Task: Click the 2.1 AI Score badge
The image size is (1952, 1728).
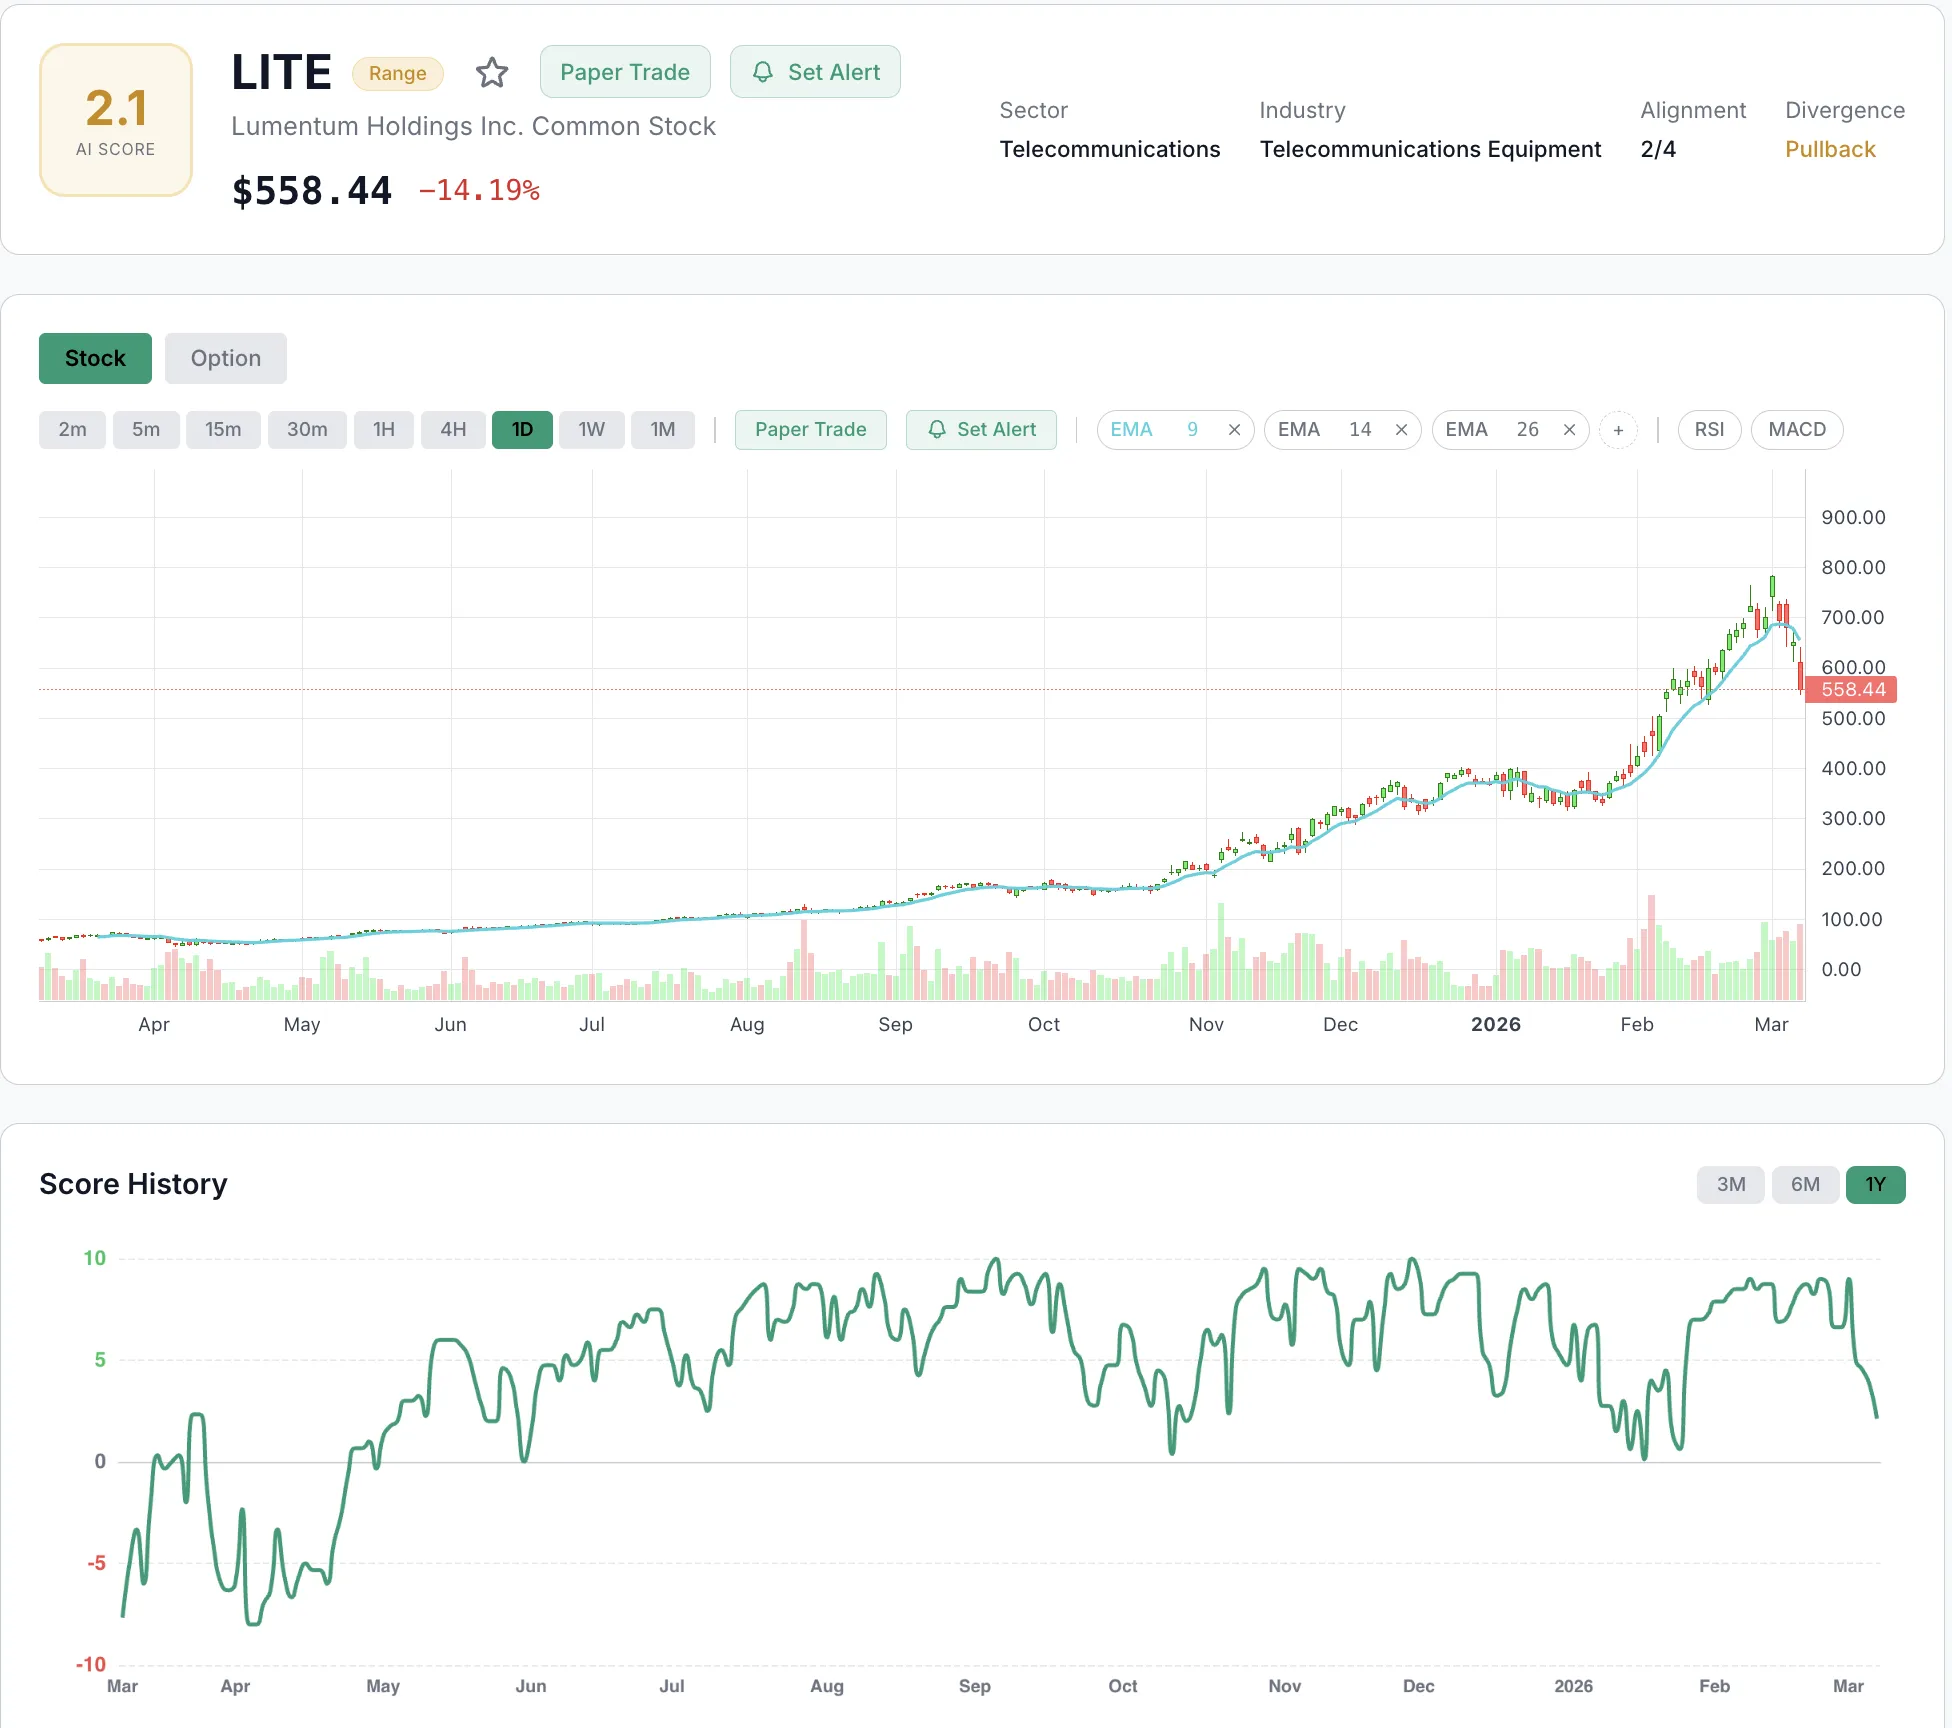Action: pyautogui.click(x=116, y=120)
